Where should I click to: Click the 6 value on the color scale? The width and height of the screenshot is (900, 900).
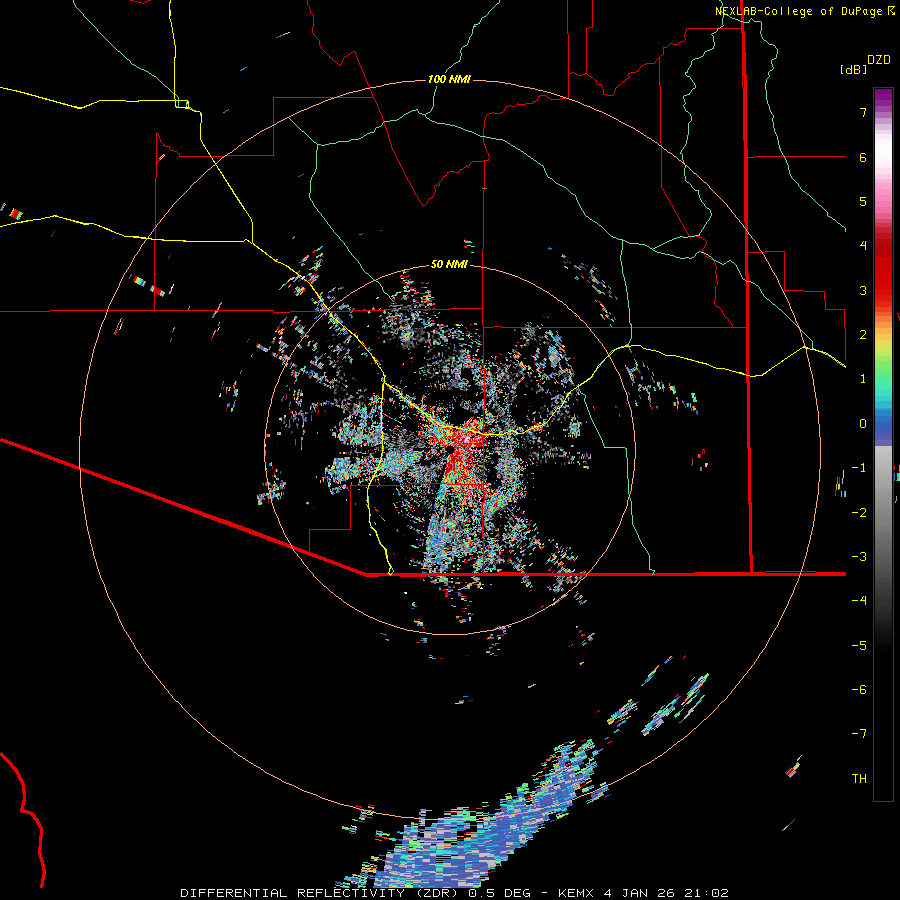pyautogui.click(x=863, y=157)
